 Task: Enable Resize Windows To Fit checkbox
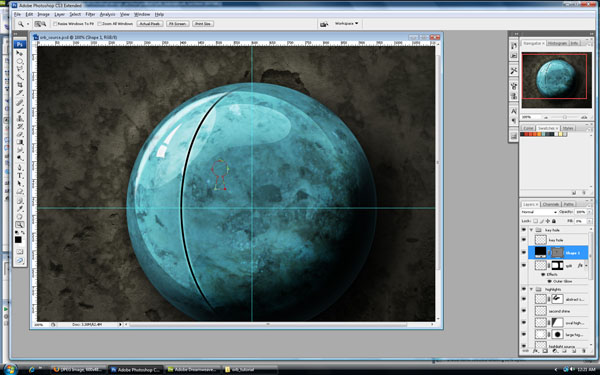pos(55,24)
